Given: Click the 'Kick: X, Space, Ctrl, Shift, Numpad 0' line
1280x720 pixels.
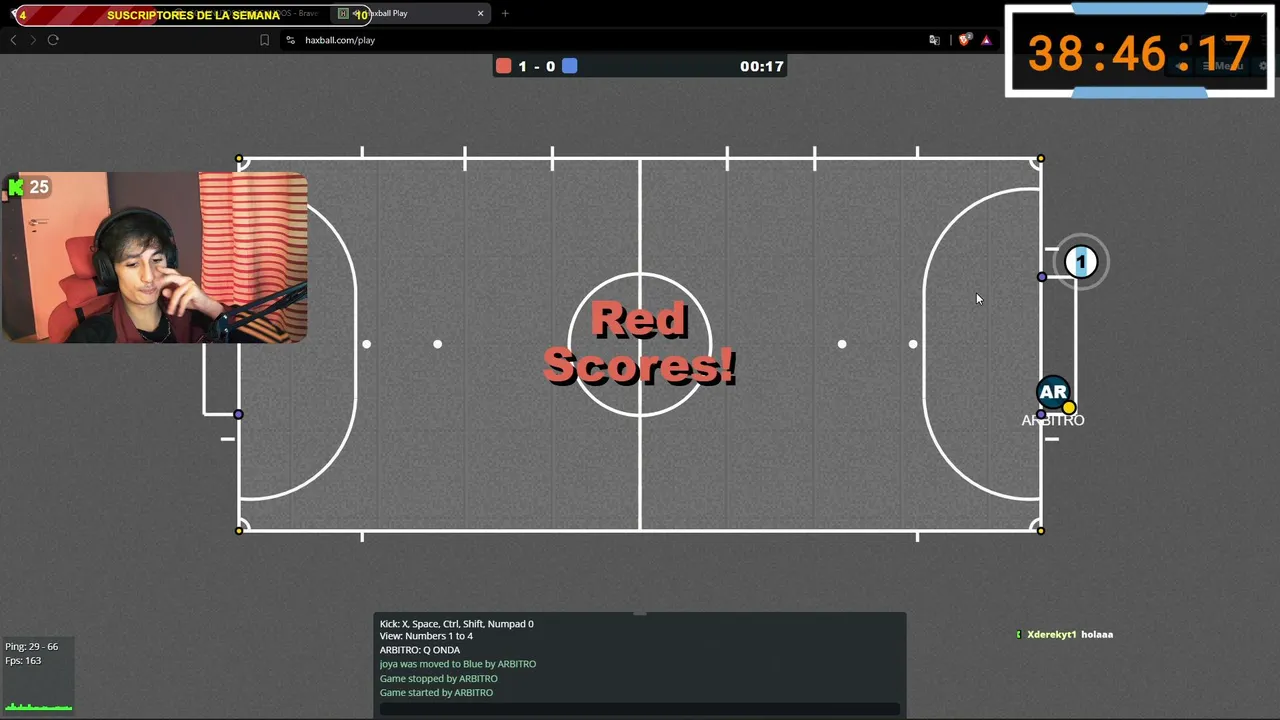Looking at the screenshot, I should point(457,624).
